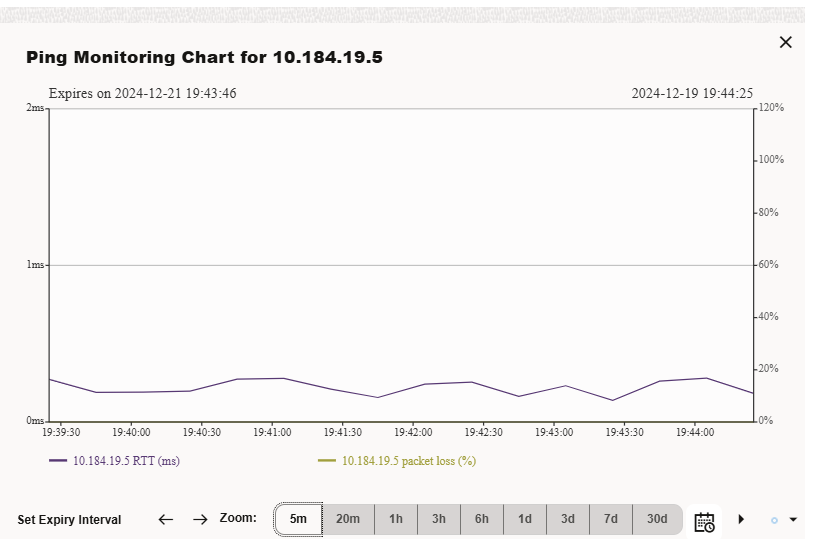Click the right arrow to pan forward
This screenshot has height=549, width=823.
(x=200, y=520)
